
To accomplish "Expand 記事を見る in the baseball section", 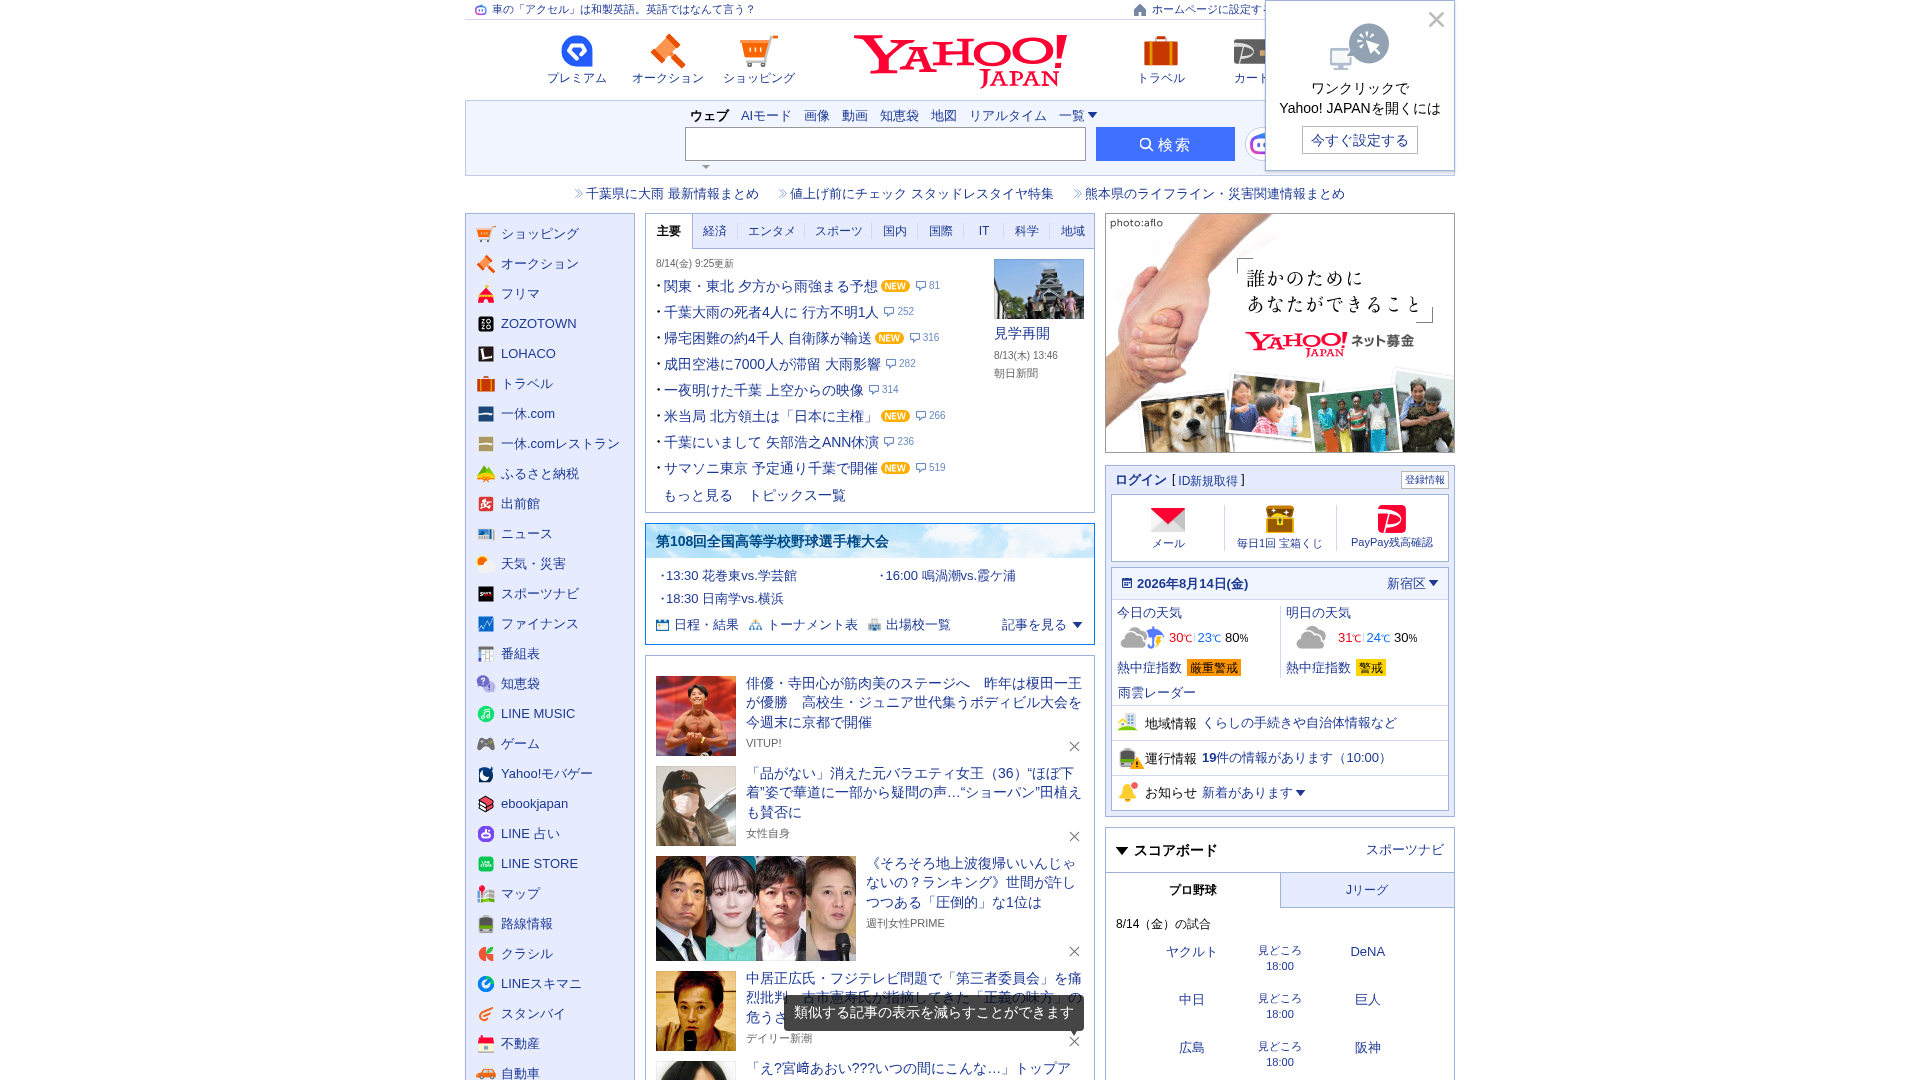I will [1042, 625].
